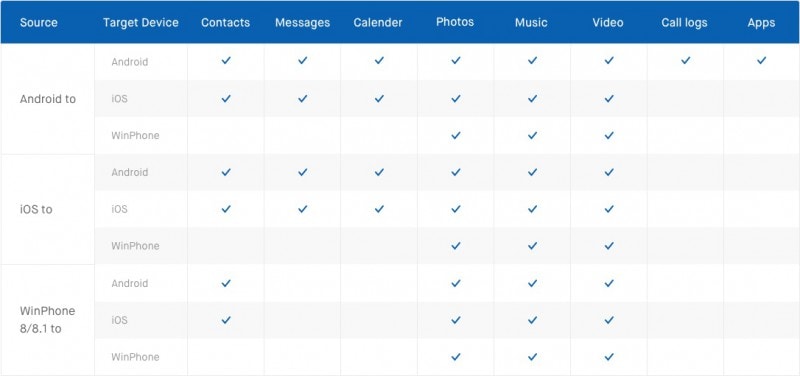Click Video checkmark for WinPhone to iOS

pos(609,320)
